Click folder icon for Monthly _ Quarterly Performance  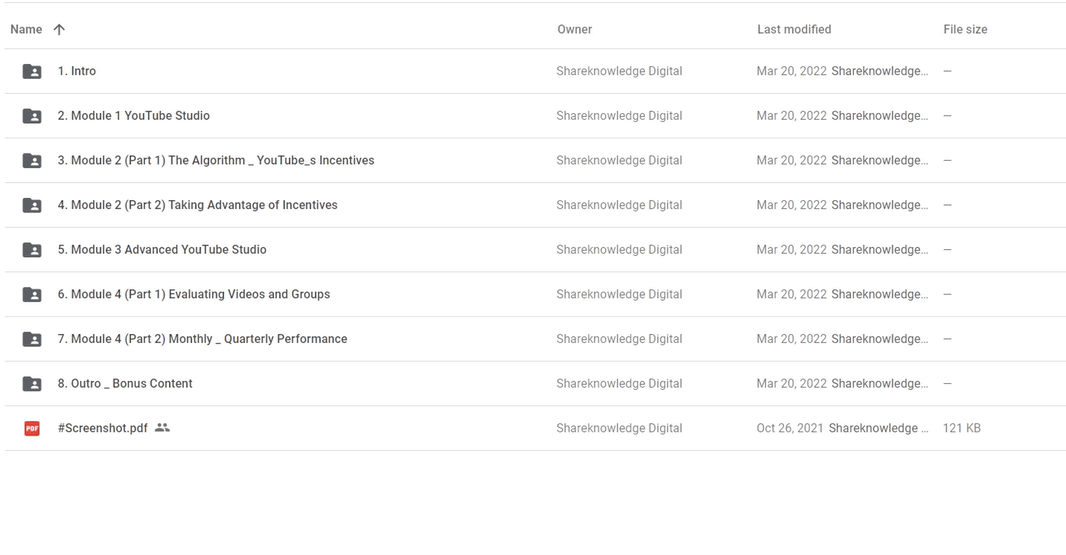pyautogui.click(x=32, y=339)
